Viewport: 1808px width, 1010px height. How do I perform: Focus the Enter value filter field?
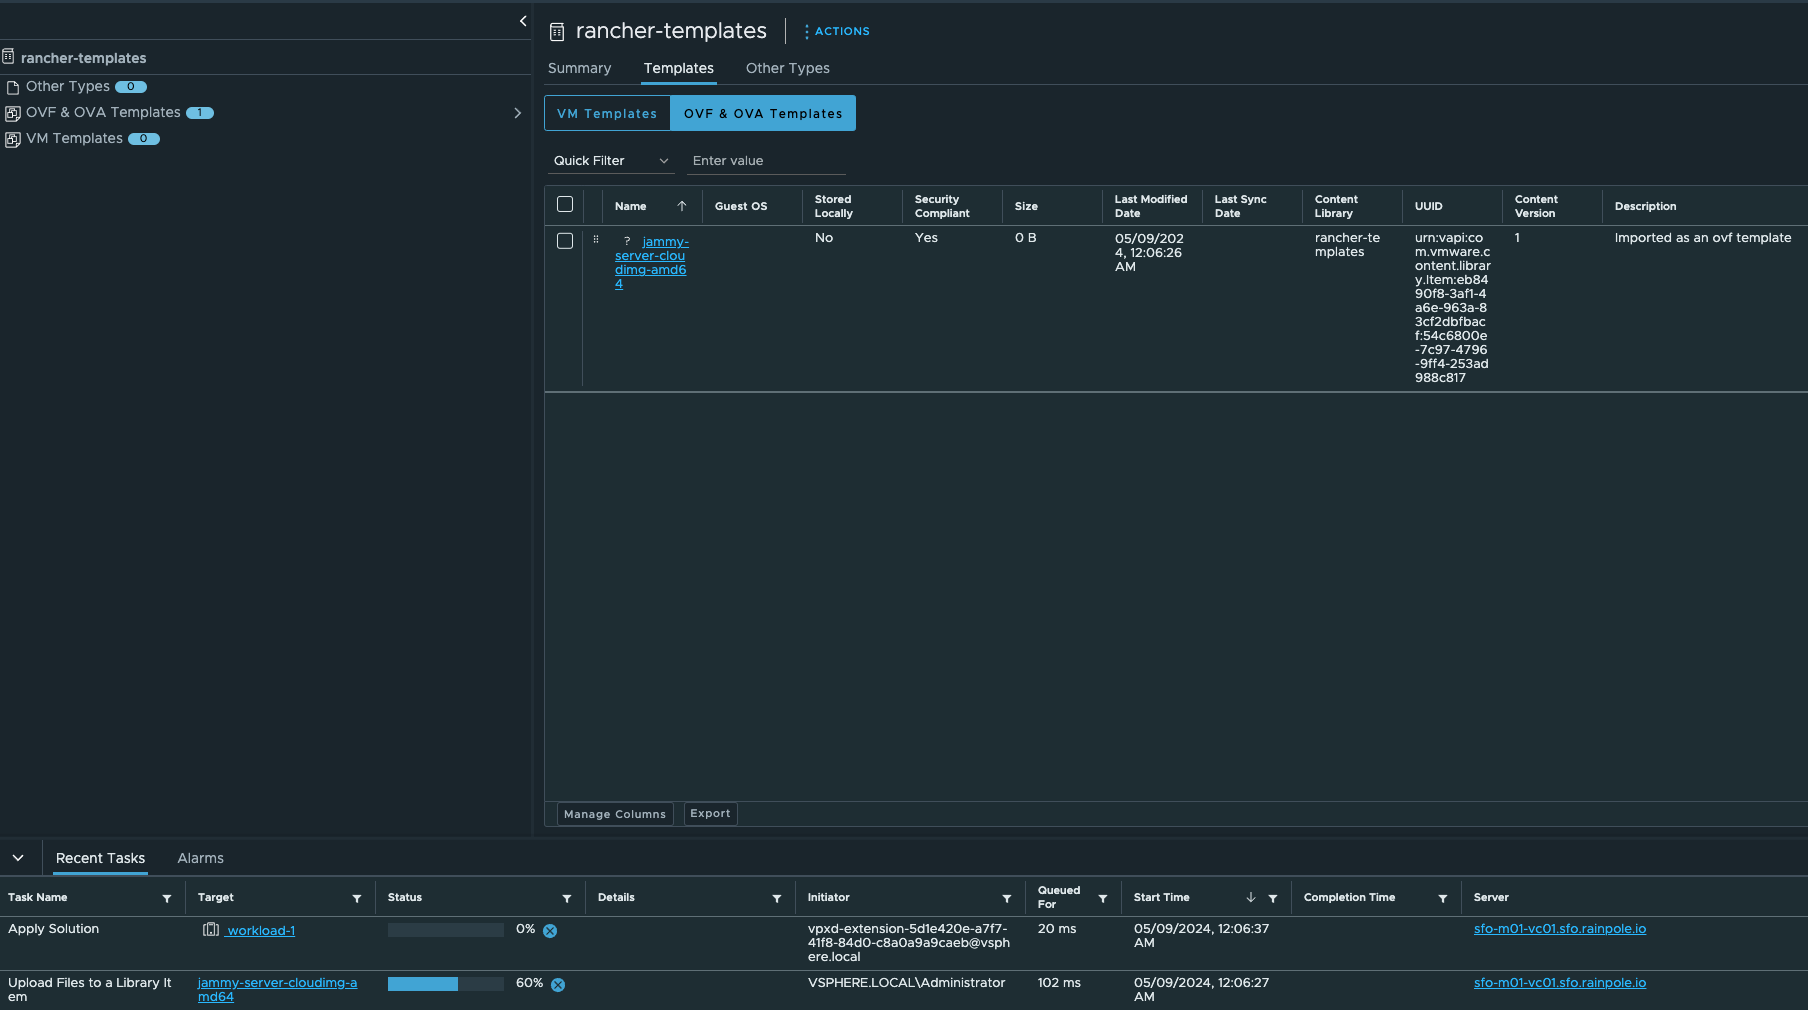click(766, 161)
